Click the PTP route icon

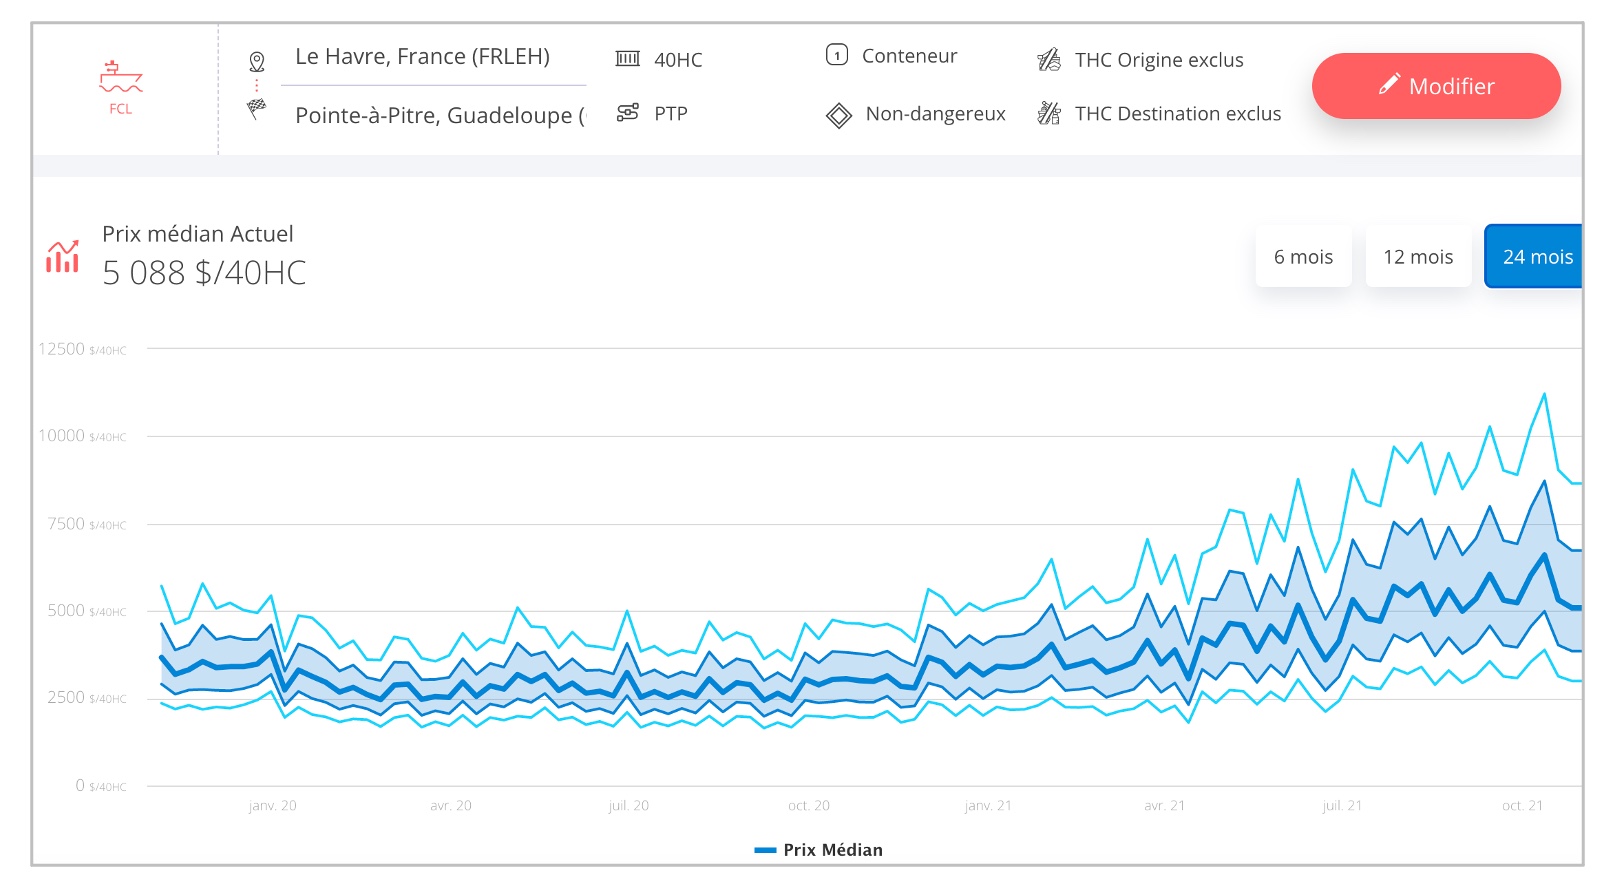628,112
